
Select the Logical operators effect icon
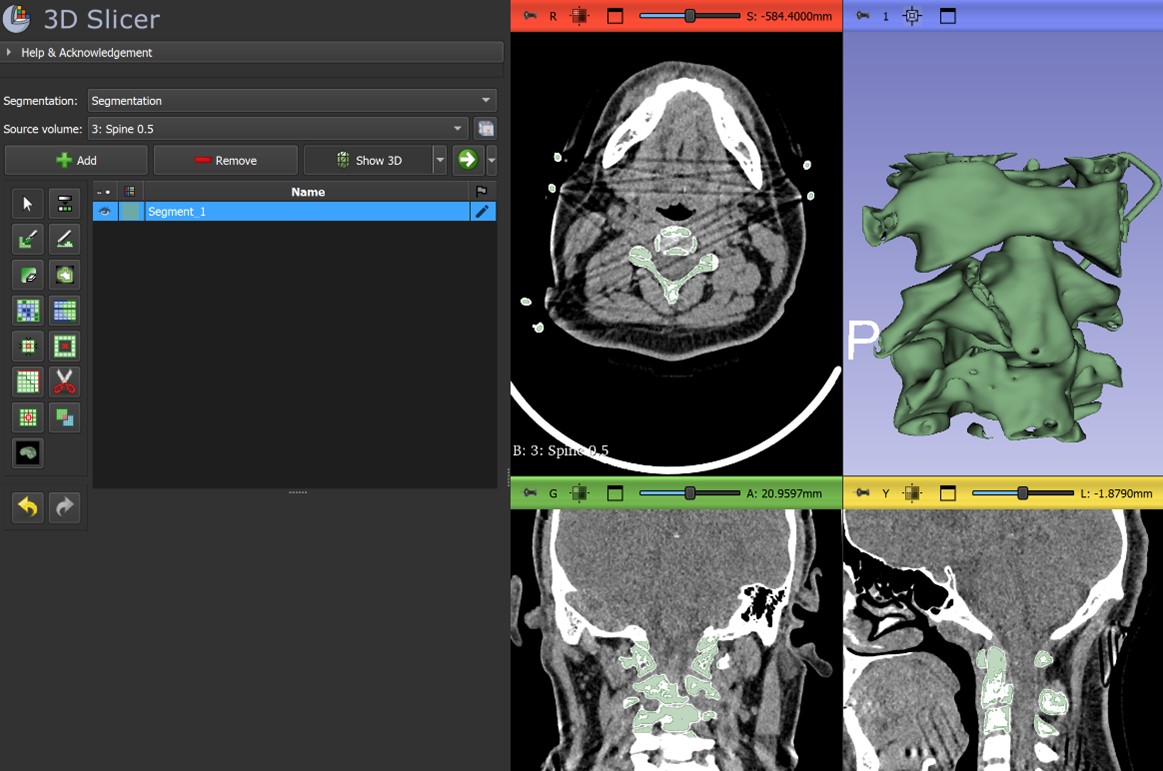pos(65,418)
